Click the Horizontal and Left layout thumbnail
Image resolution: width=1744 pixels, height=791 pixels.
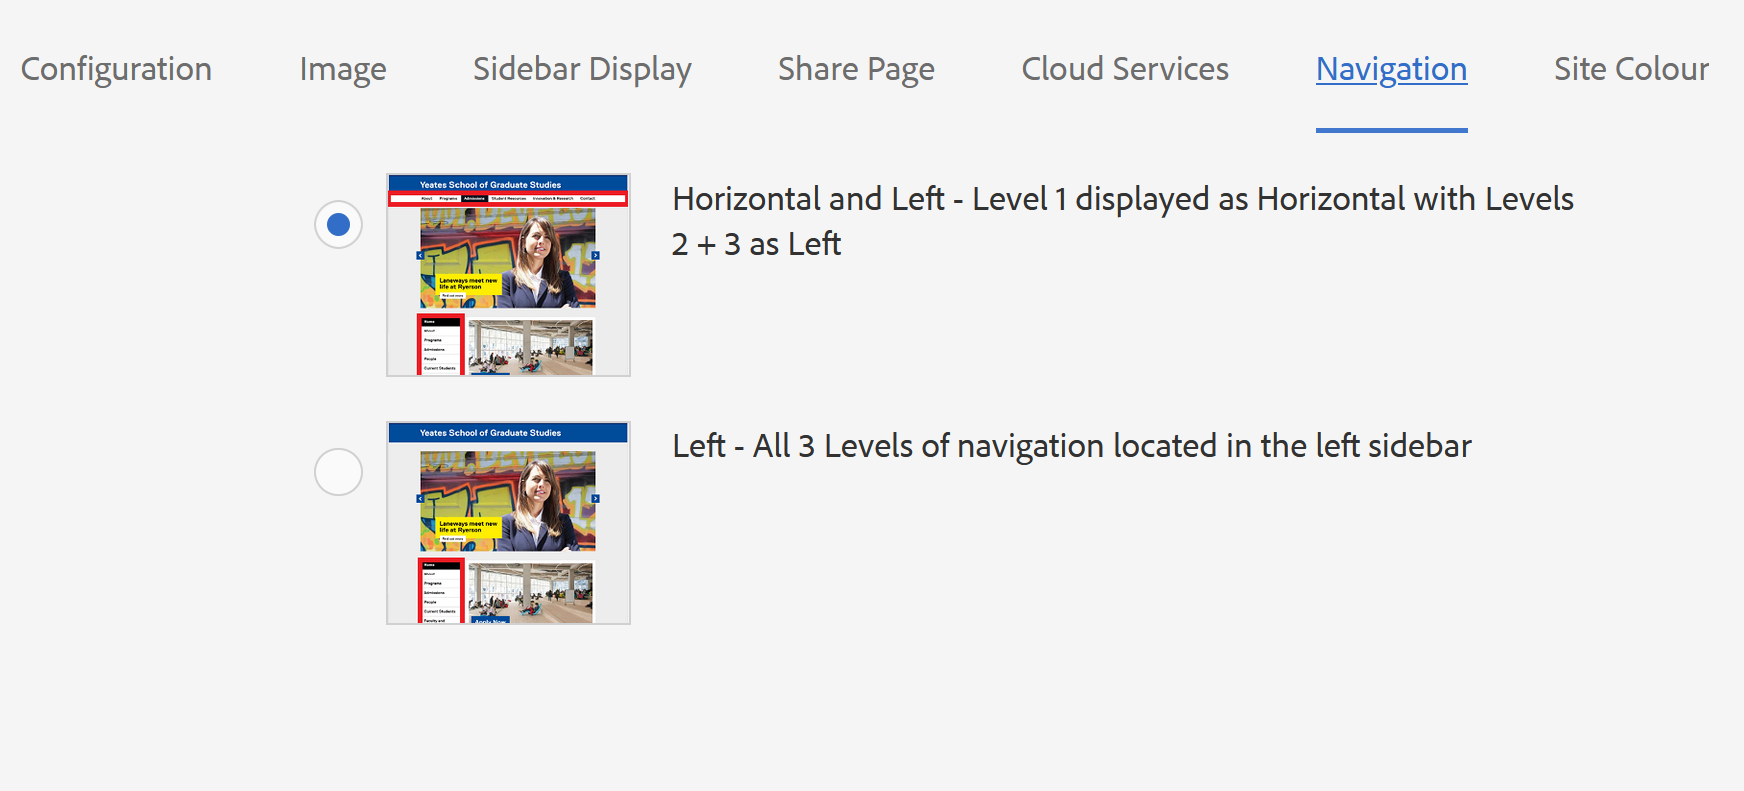tap(508, 275)
